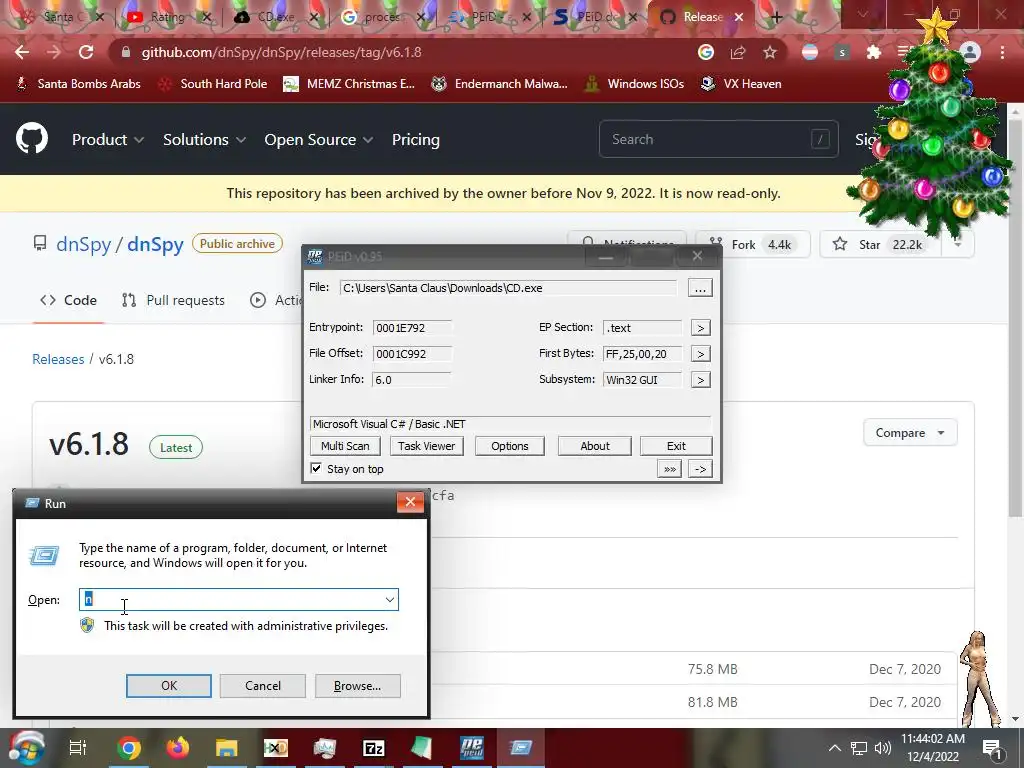Click the address bar URL
This screenshot has width=1024, height=768.
click(281, 52)
